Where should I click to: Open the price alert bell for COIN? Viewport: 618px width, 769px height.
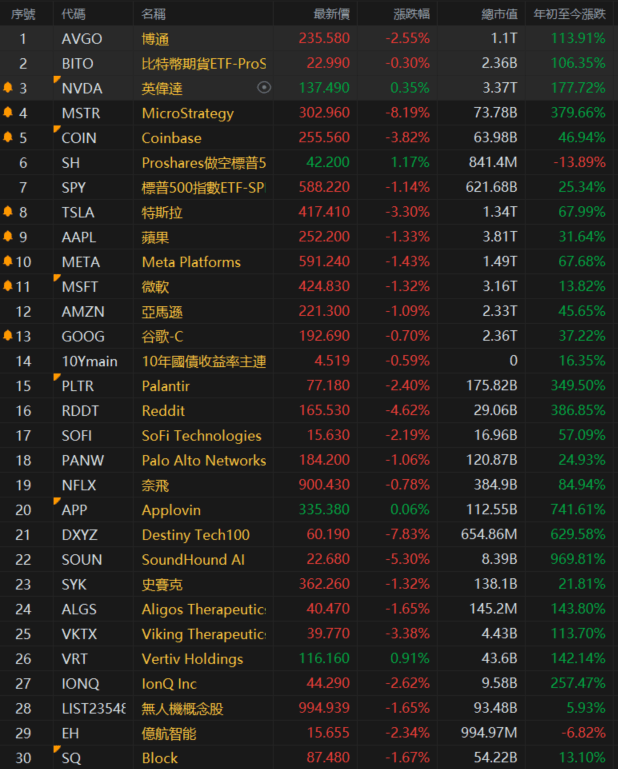[9, 138]
